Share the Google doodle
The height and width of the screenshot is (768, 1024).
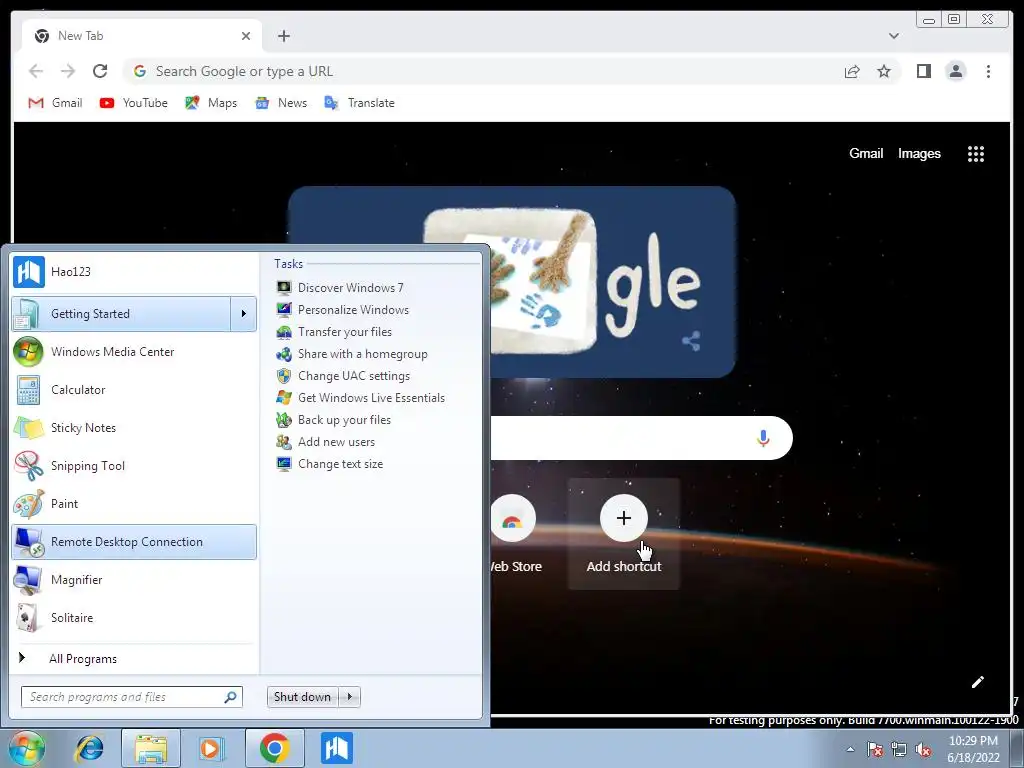point(691,341)
